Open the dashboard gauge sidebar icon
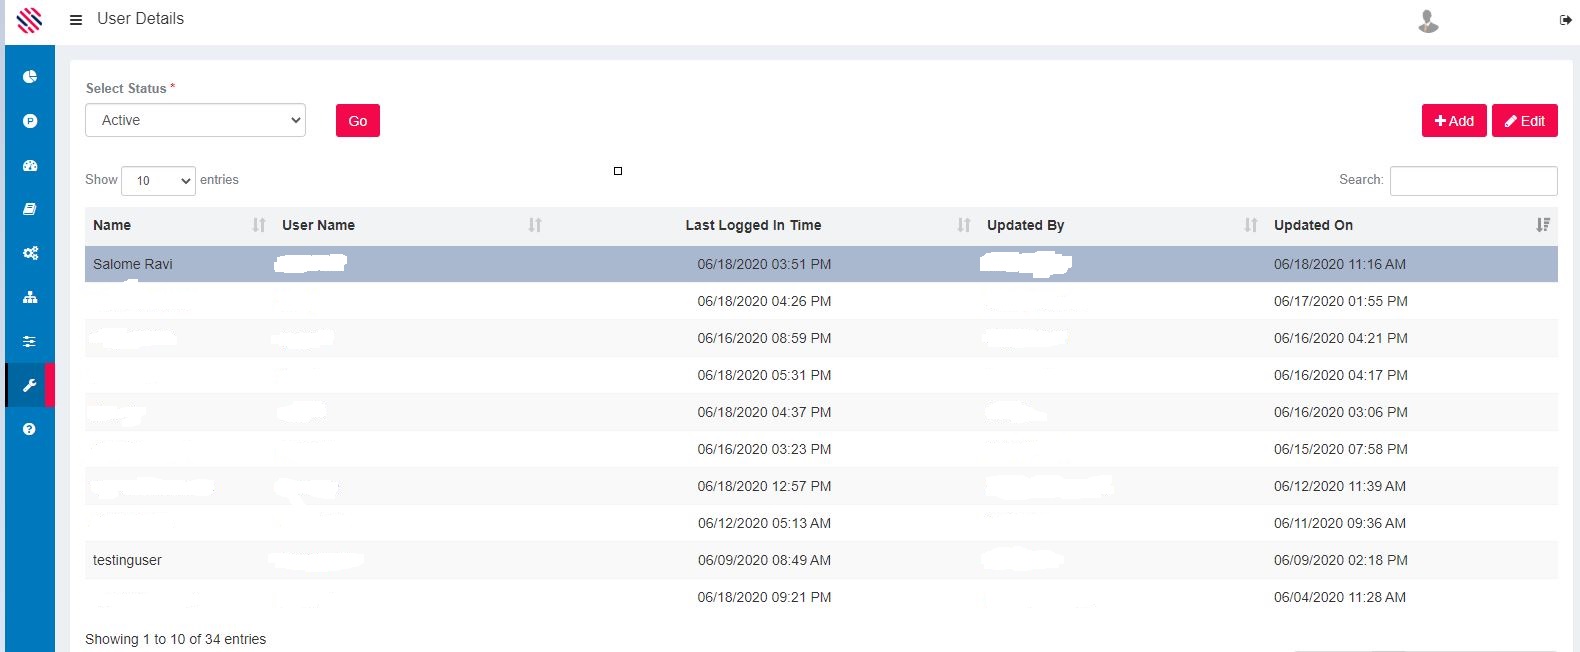The height and width of the screenshot is (652, 1580). coord(30,166)
